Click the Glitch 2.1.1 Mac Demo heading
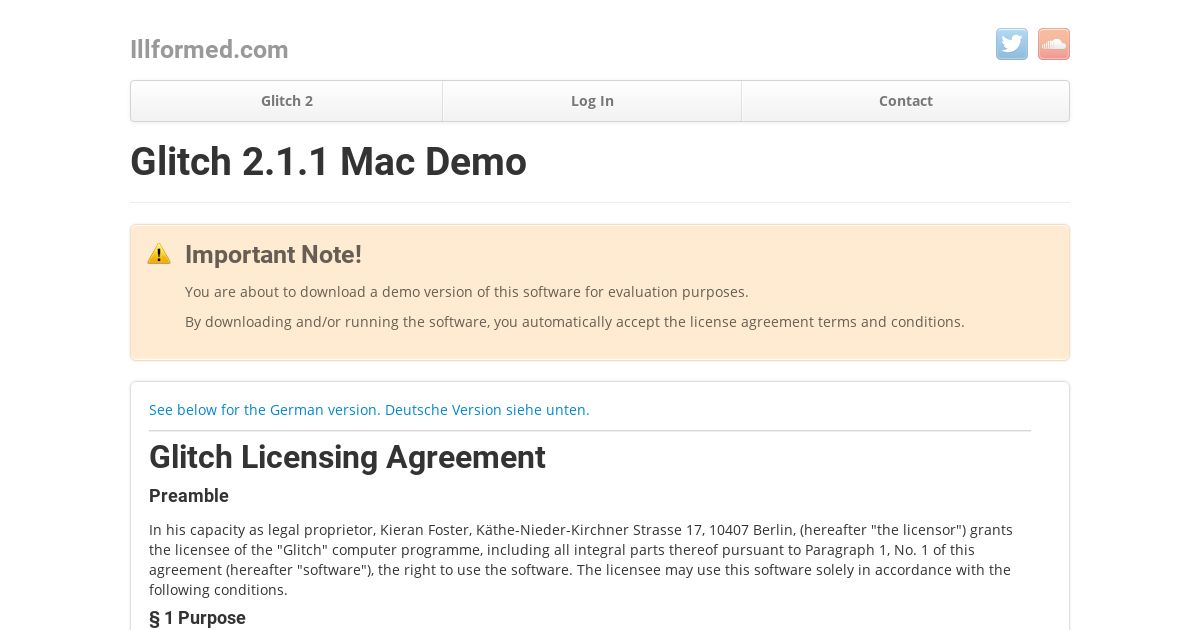Viewport: 1200px width, 630px height. click(x=328, y=162)
